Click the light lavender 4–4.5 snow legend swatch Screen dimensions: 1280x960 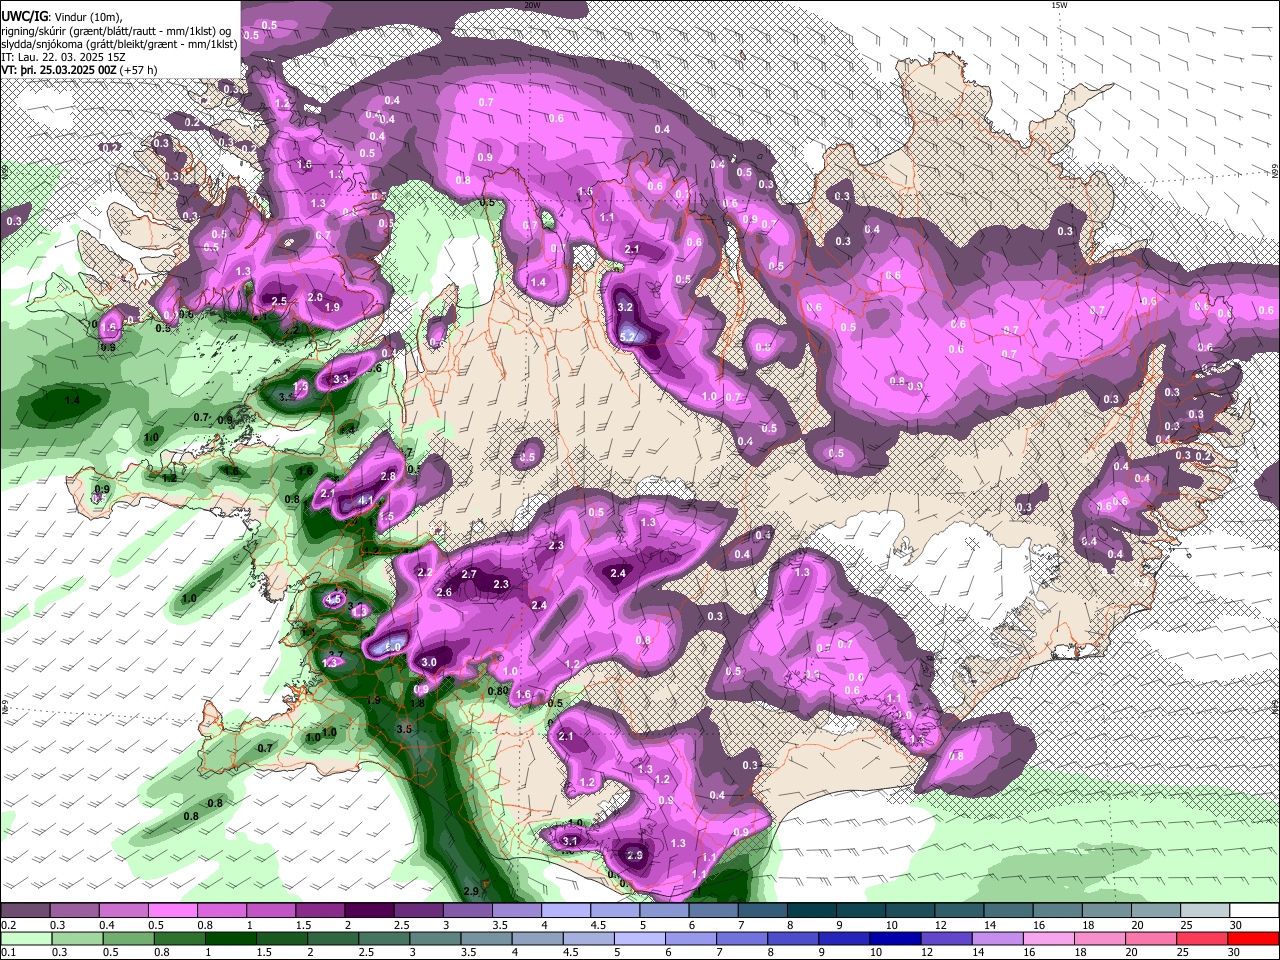565,910
